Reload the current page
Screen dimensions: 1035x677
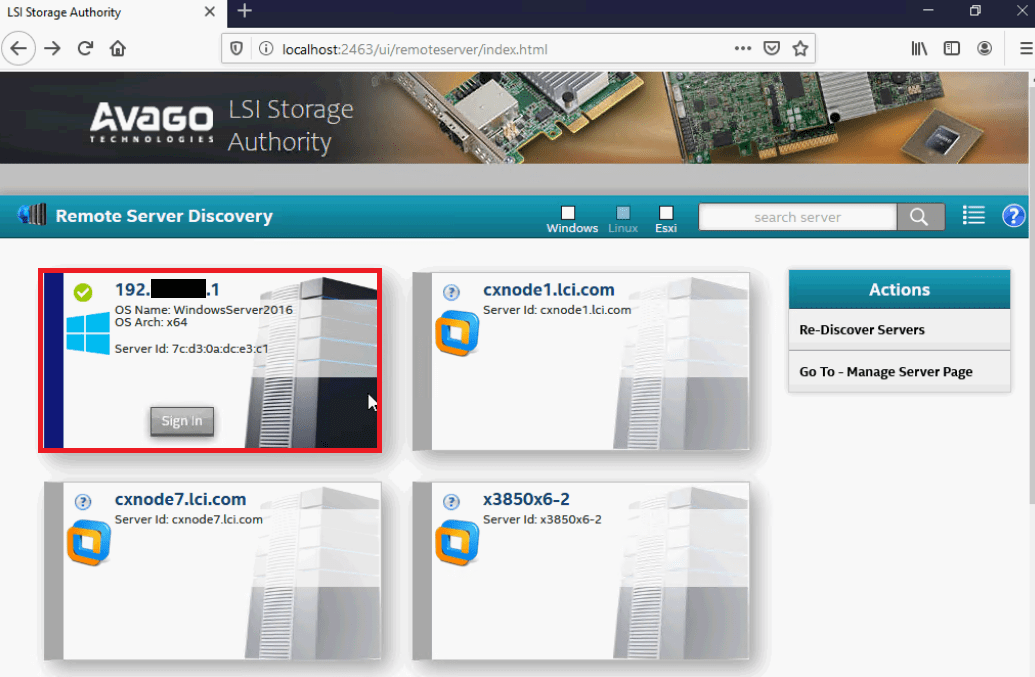(85, 48)
